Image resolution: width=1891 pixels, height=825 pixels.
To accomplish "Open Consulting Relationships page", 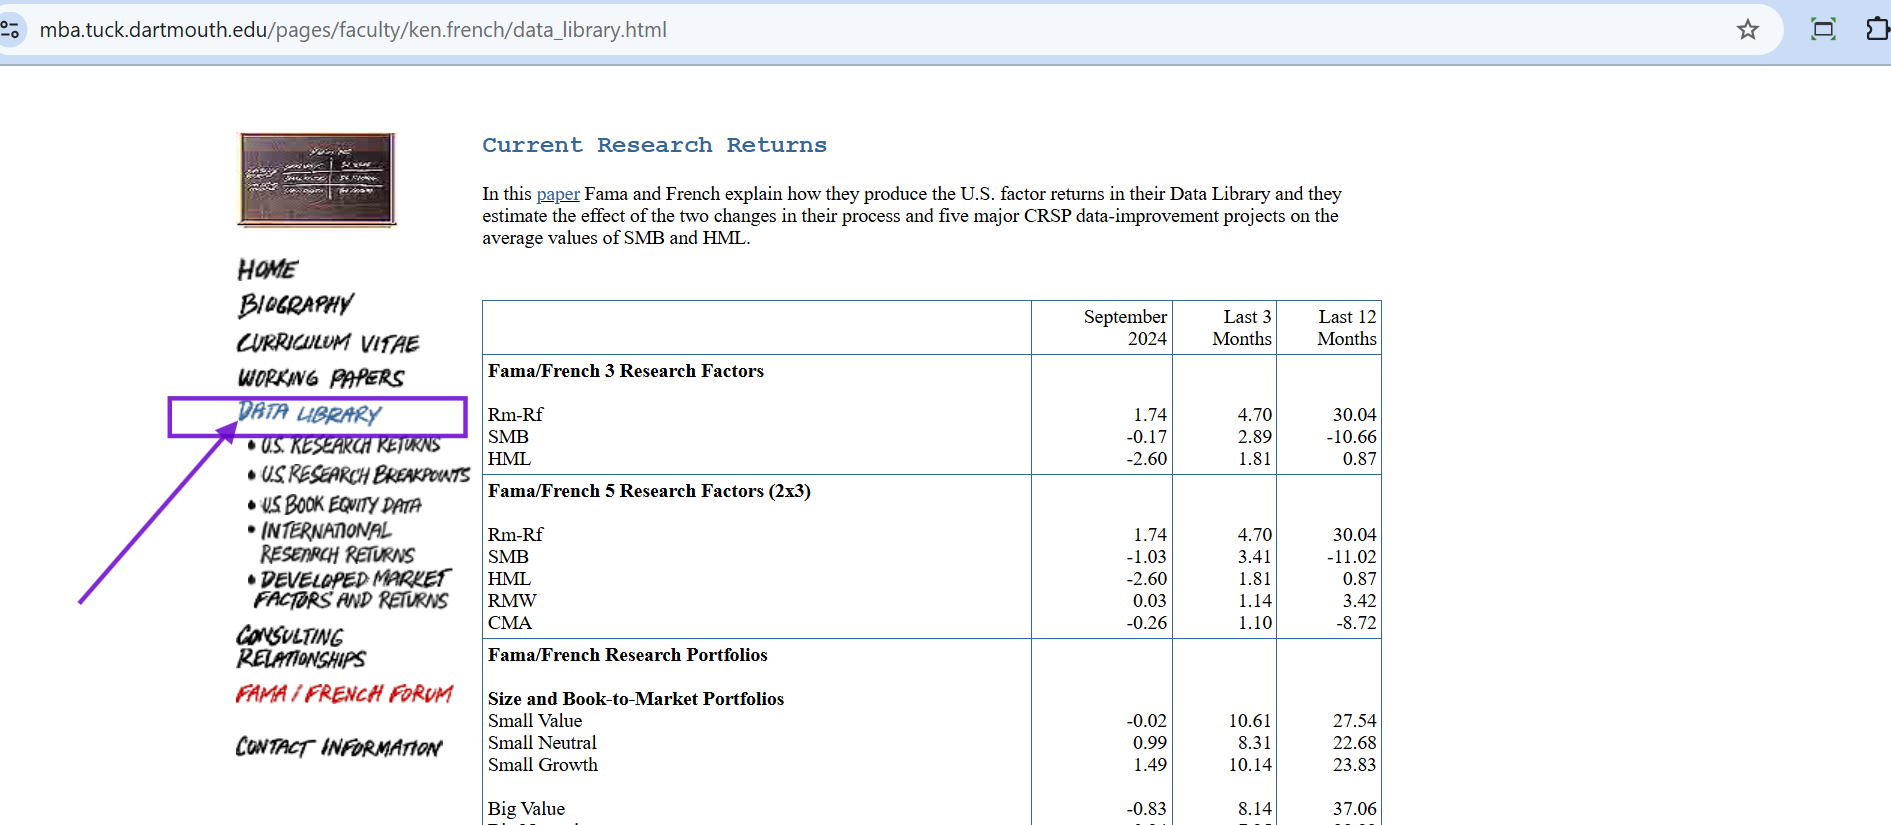I will tap(300, 647).
